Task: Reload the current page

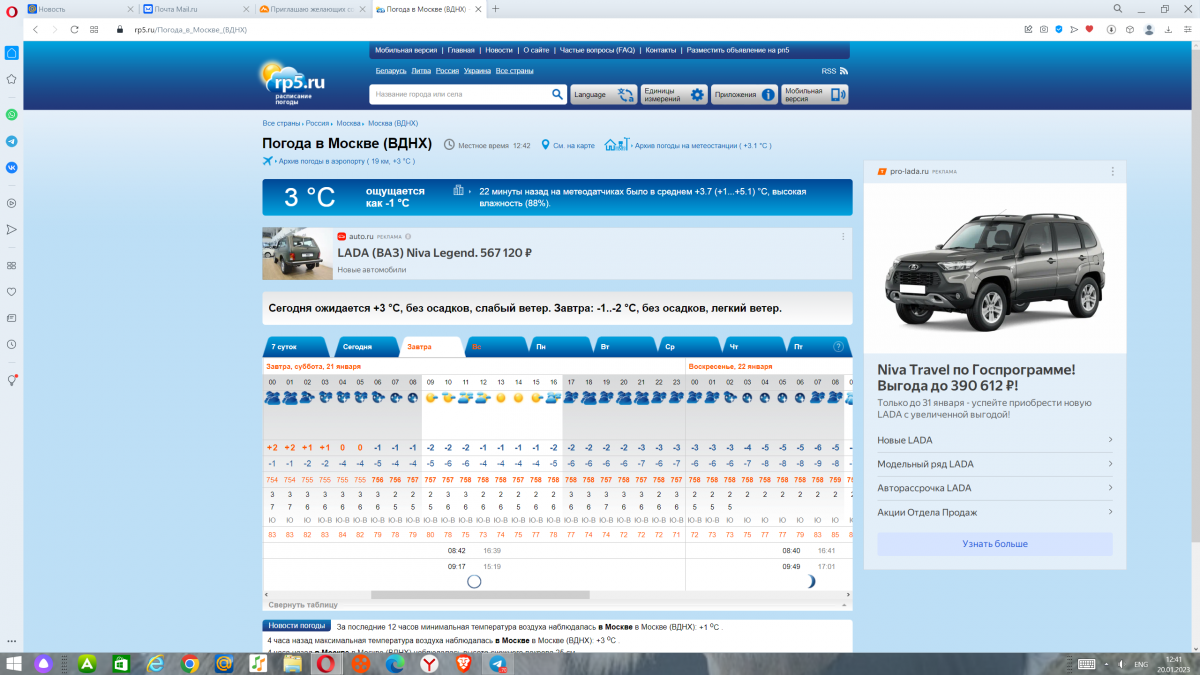Action: (74, 29)
